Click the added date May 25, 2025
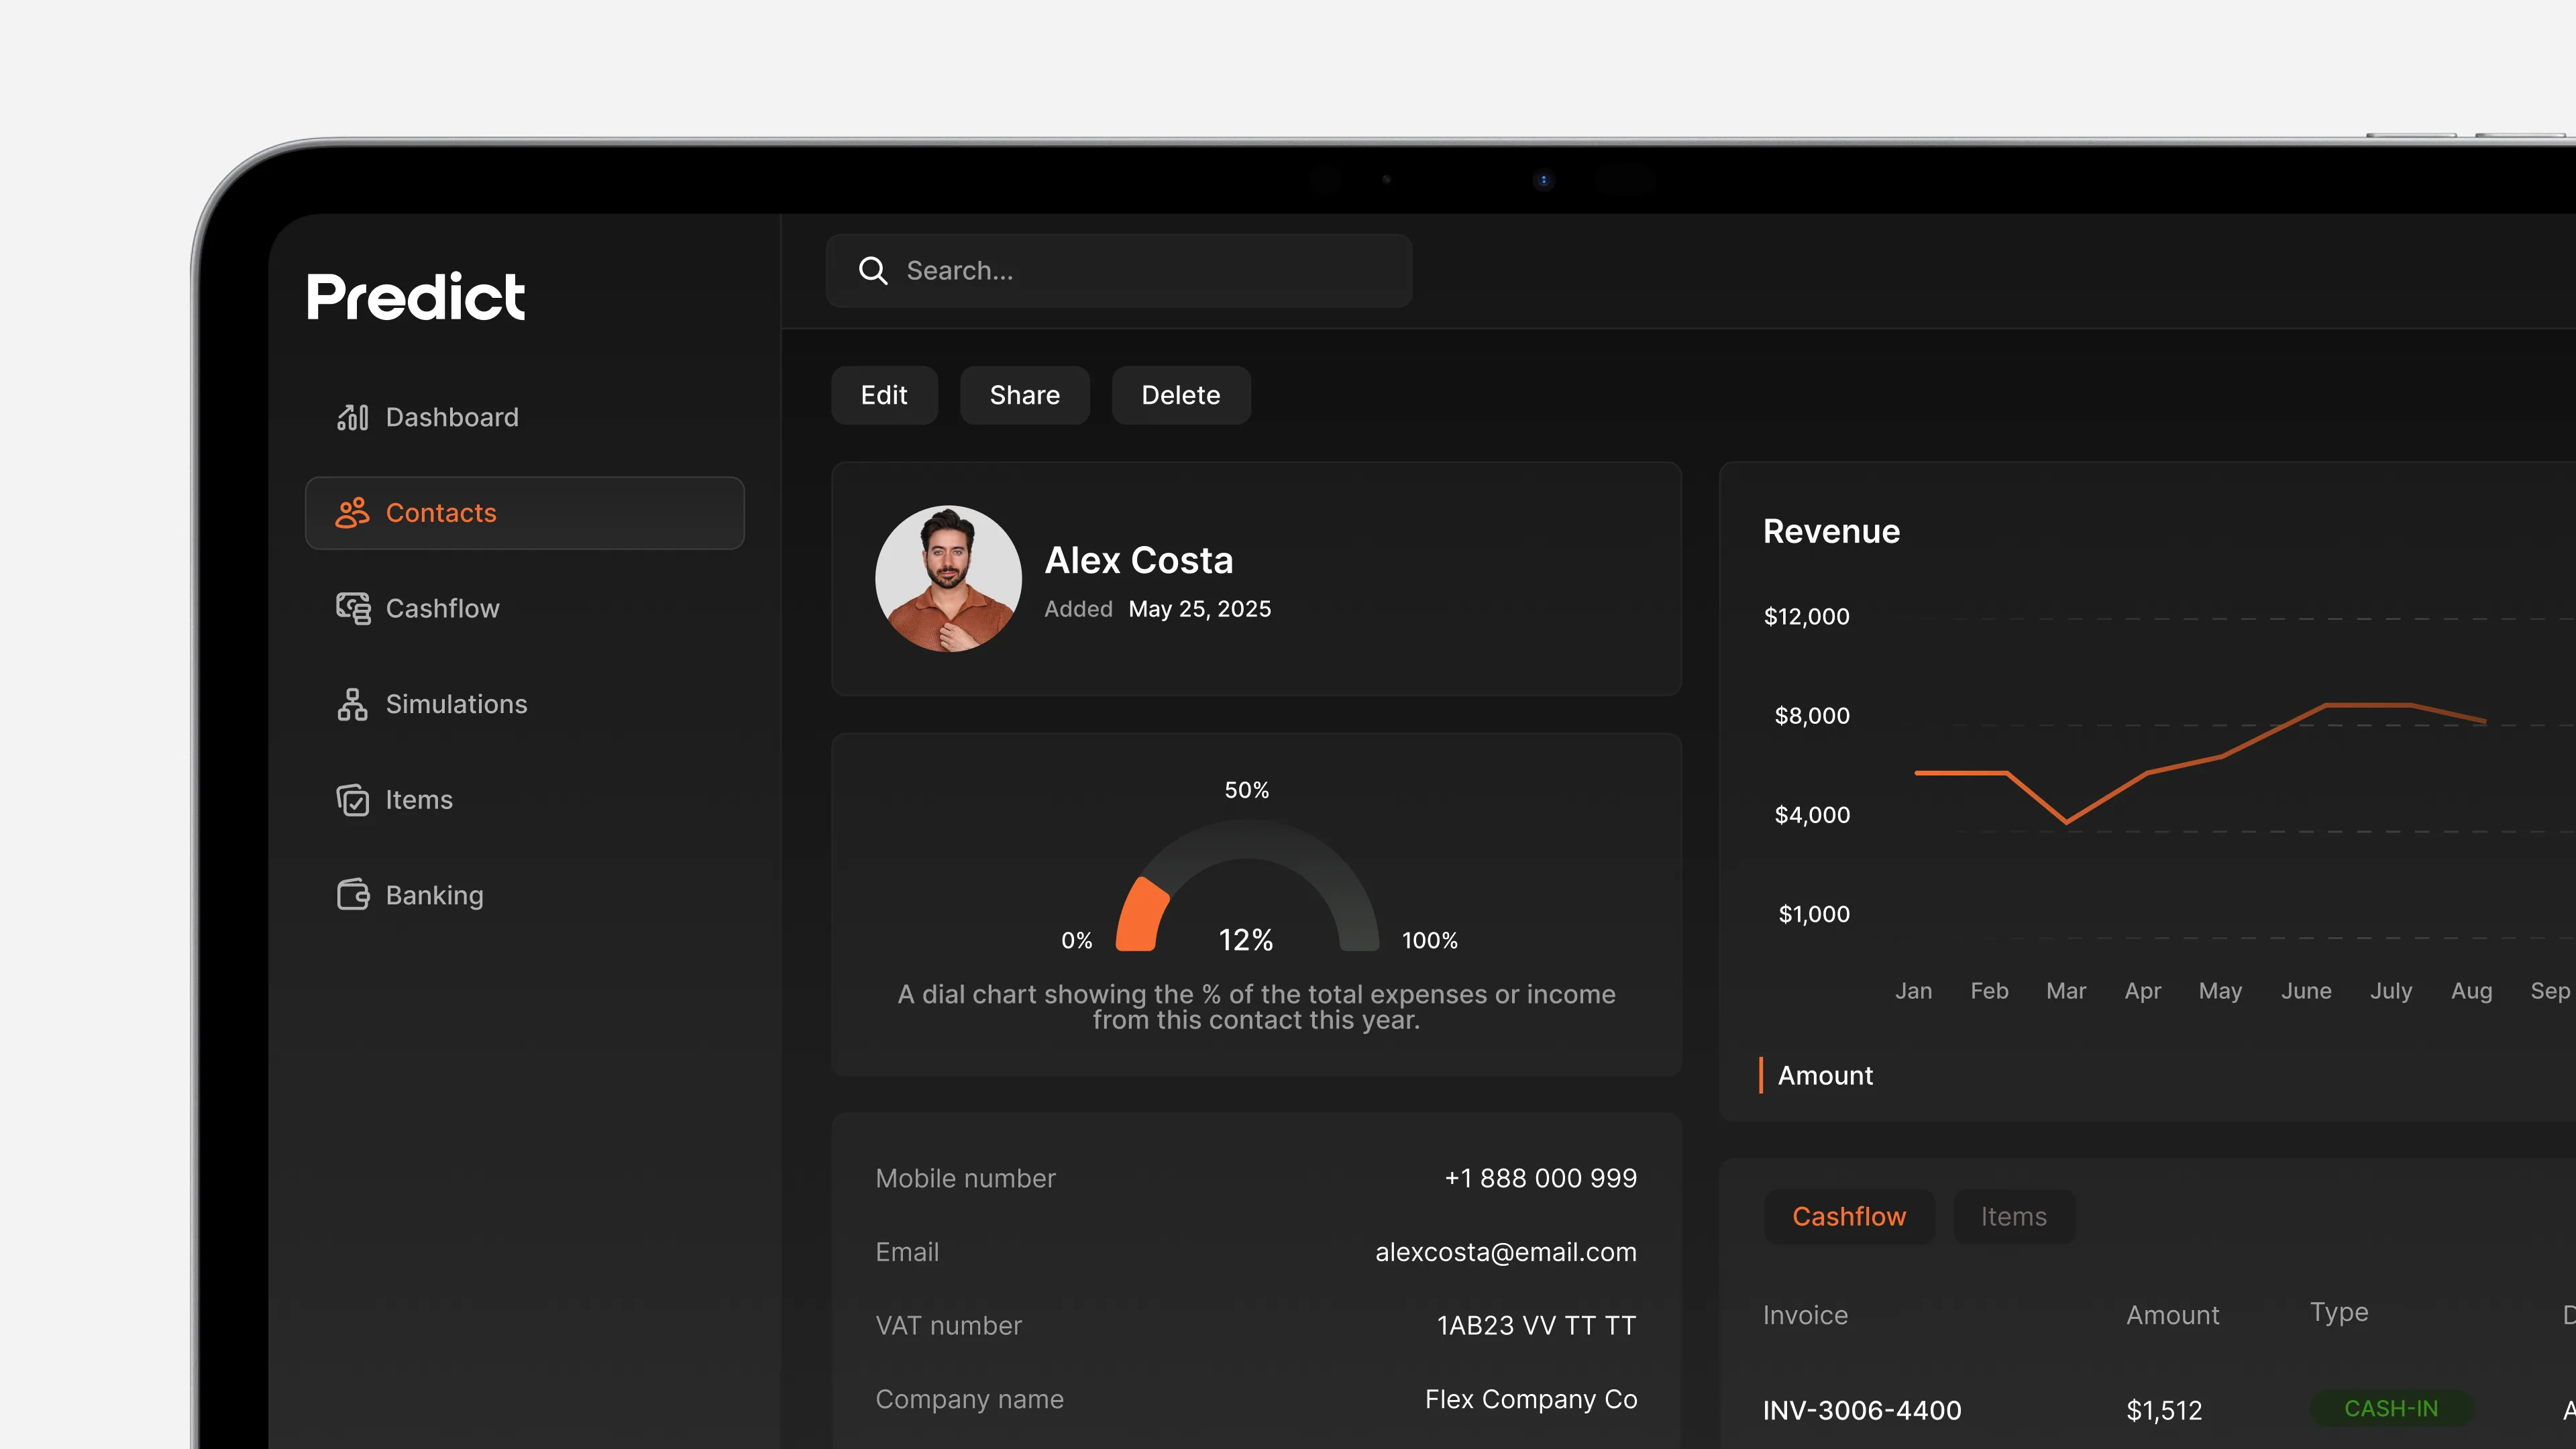 click(1200, 609)
